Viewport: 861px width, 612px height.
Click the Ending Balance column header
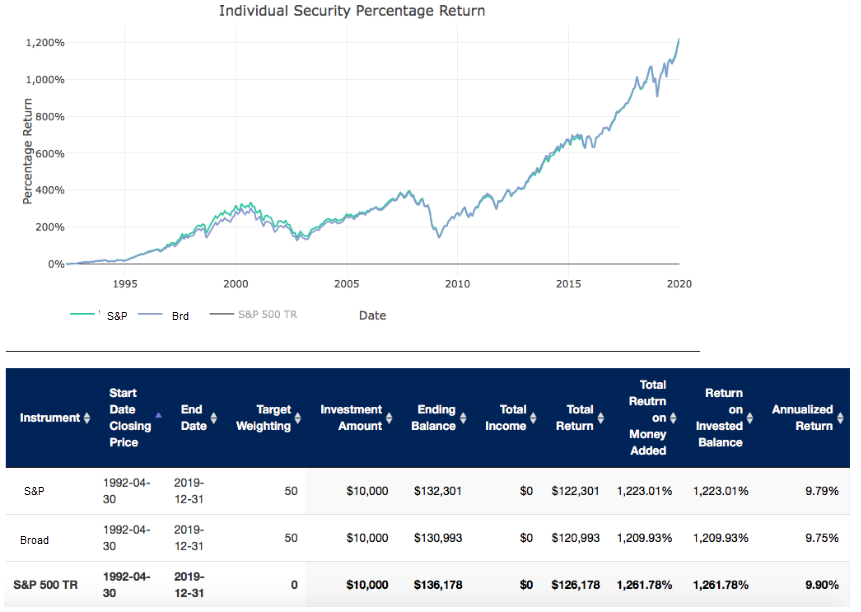tap(433, 418)
